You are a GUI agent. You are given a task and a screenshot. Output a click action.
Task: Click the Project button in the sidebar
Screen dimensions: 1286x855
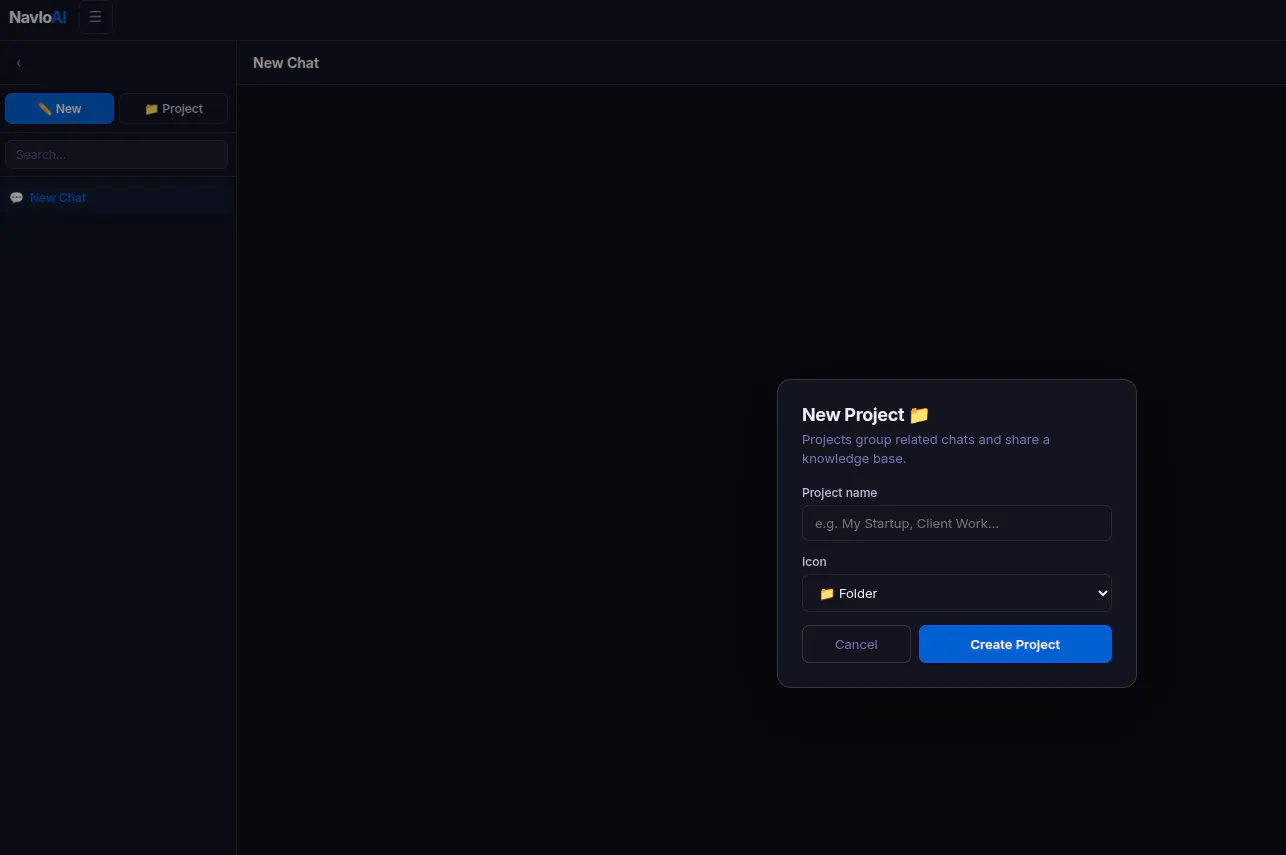coord(173,109)
